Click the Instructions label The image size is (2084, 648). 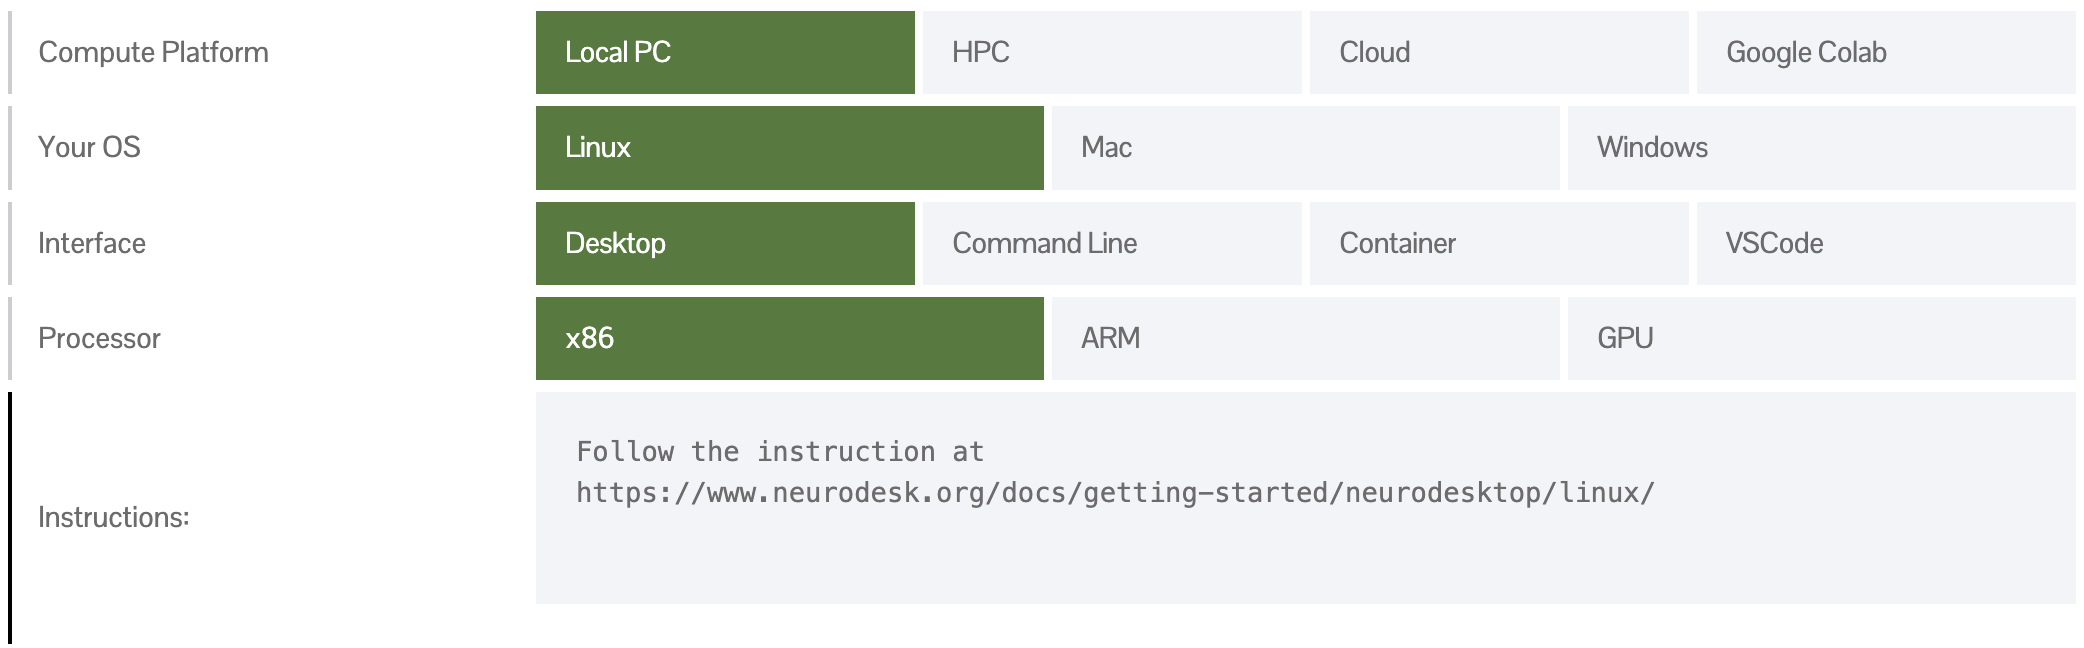[x=113, y=517]
